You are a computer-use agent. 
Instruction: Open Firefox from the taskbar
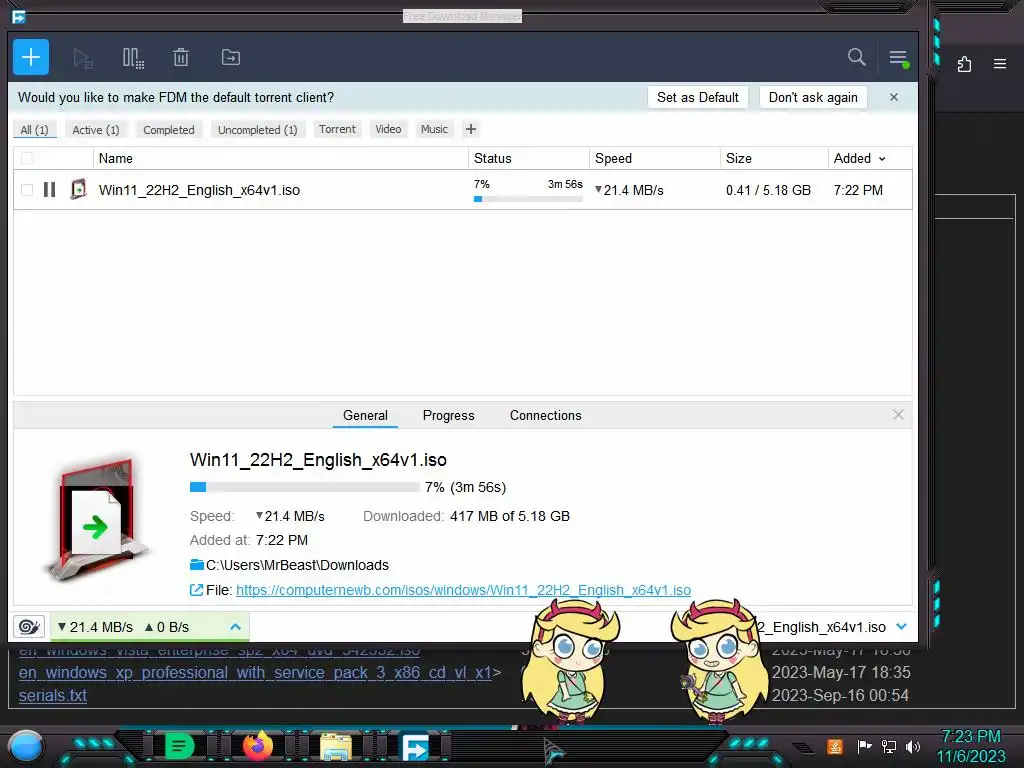257,746
